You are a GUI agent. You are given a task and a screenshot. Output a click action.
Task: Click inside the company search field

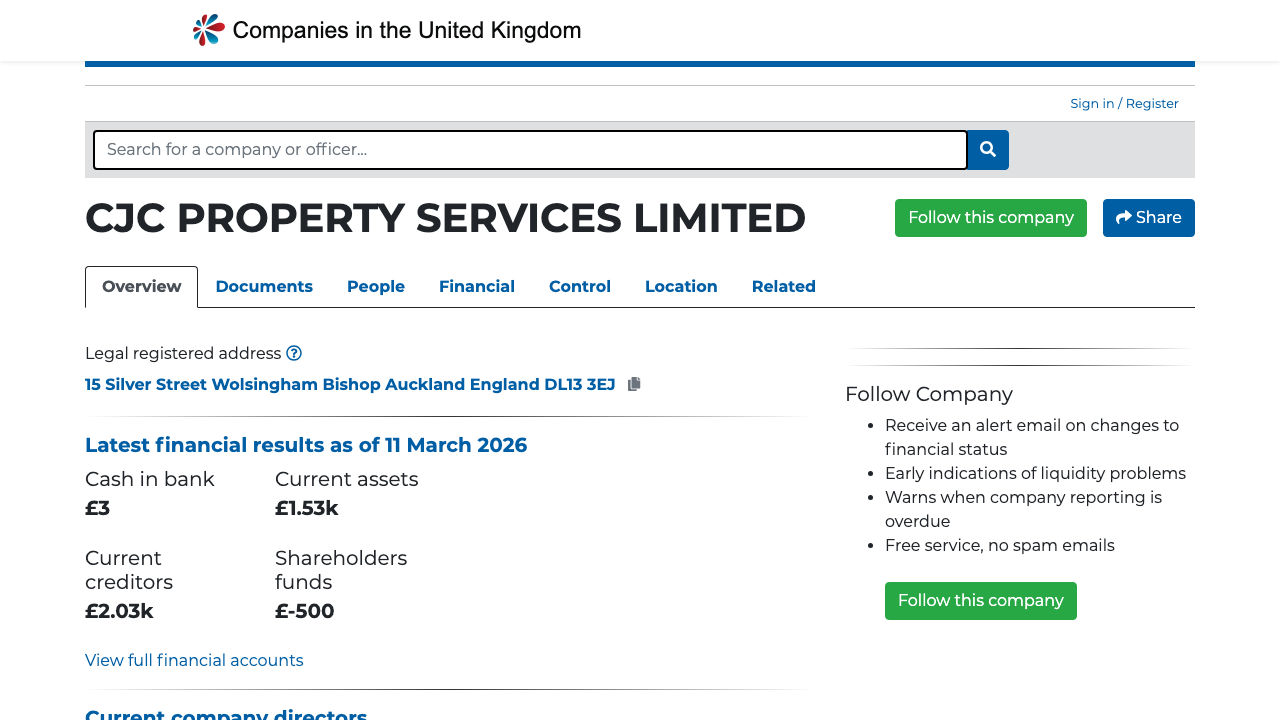(530, 149)
